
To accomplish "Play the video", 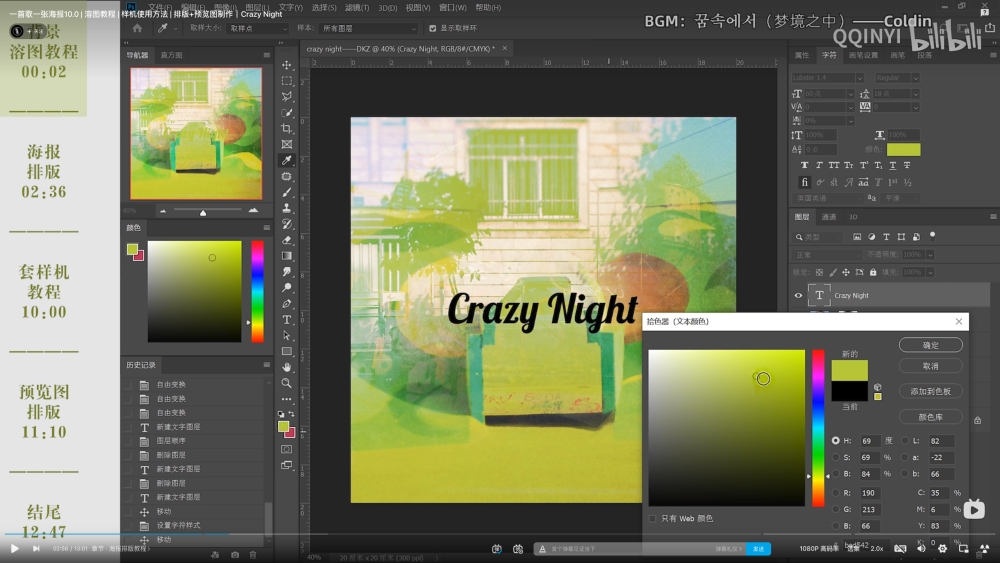I will [15, 548].
